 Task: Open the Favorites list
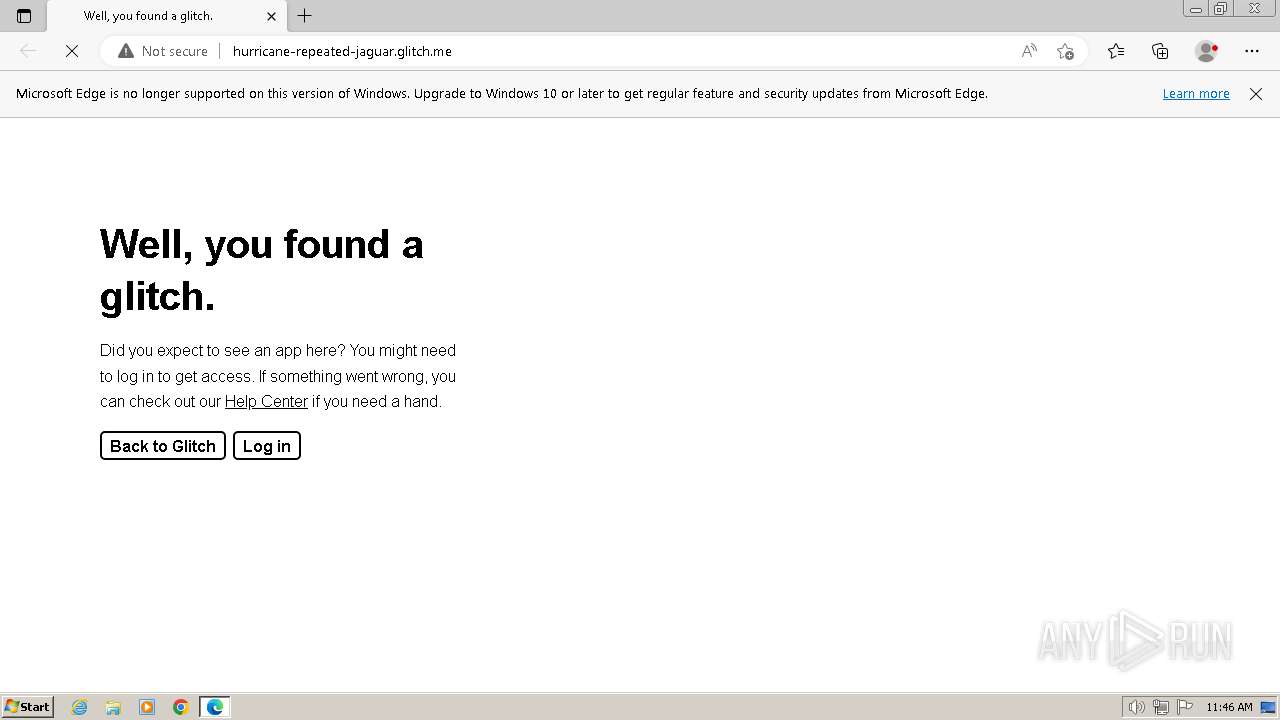[x=1116, y=51]
